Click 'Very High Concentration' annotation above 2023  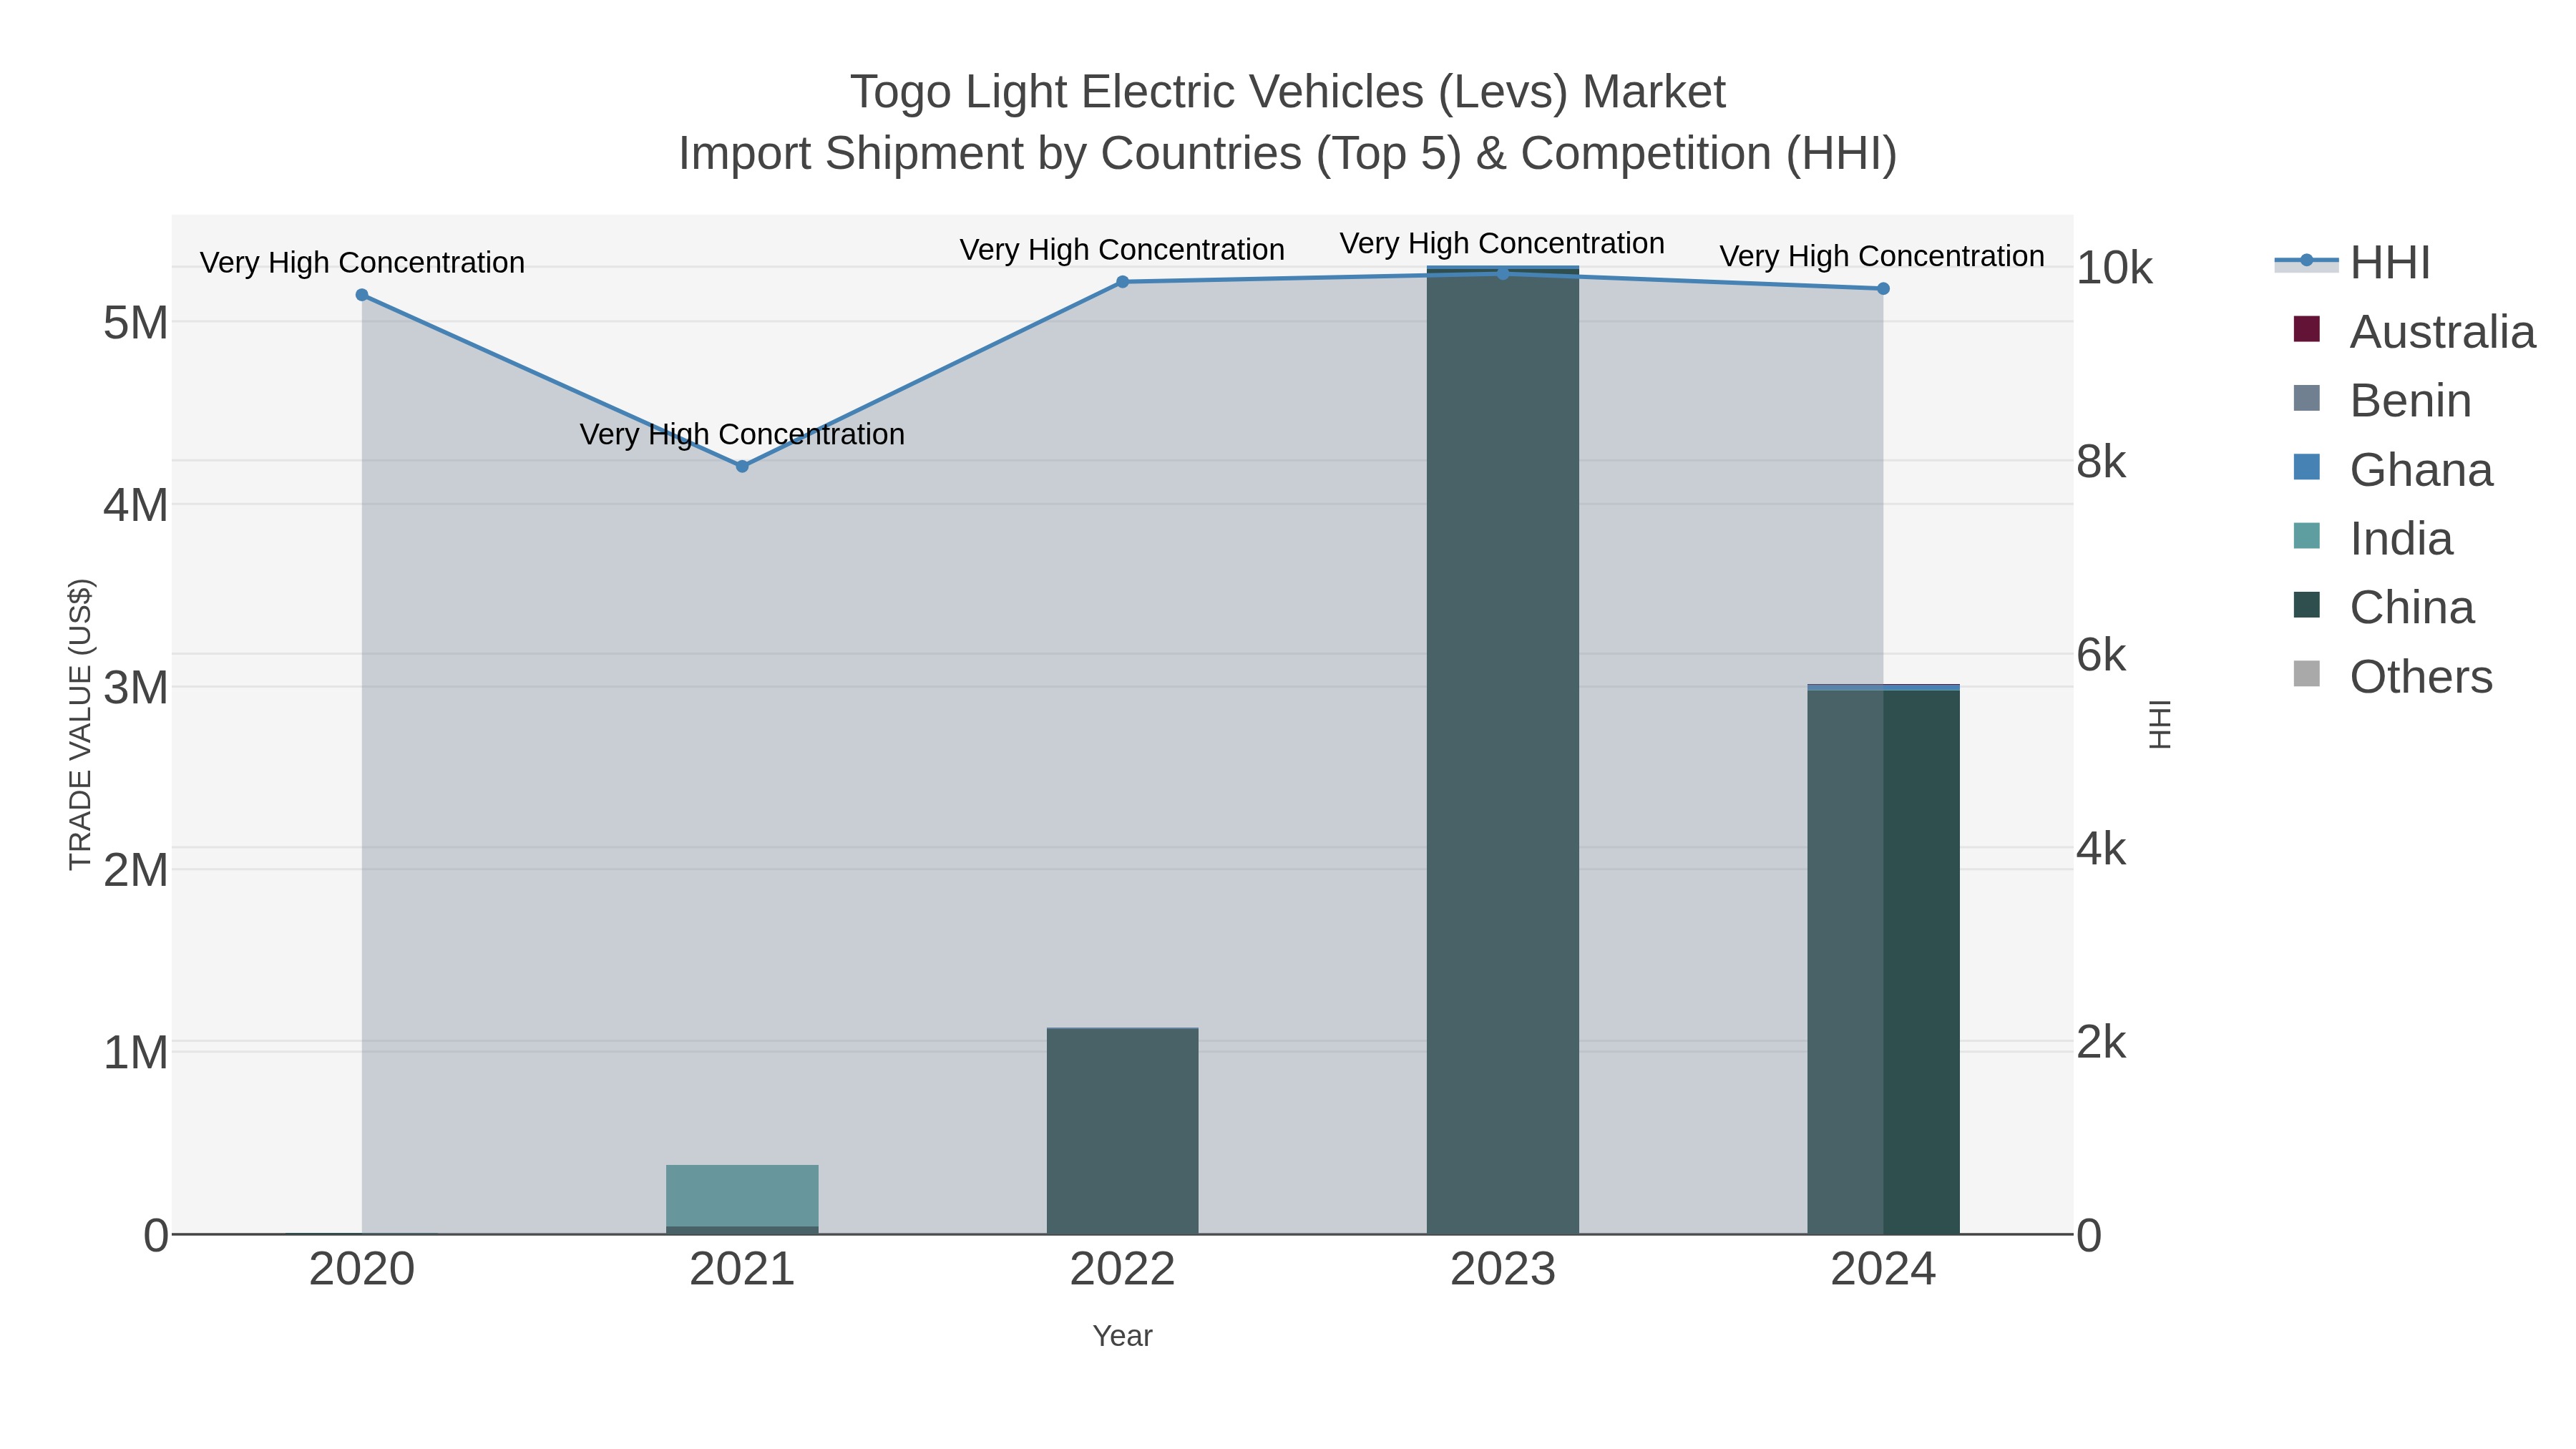(x=1503, y=243)
